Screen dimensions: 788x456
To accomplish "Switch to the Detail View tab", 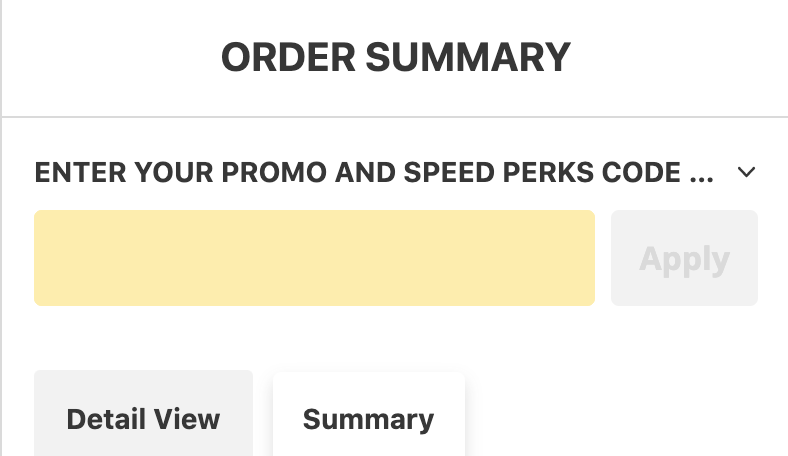I will [143, 417].
